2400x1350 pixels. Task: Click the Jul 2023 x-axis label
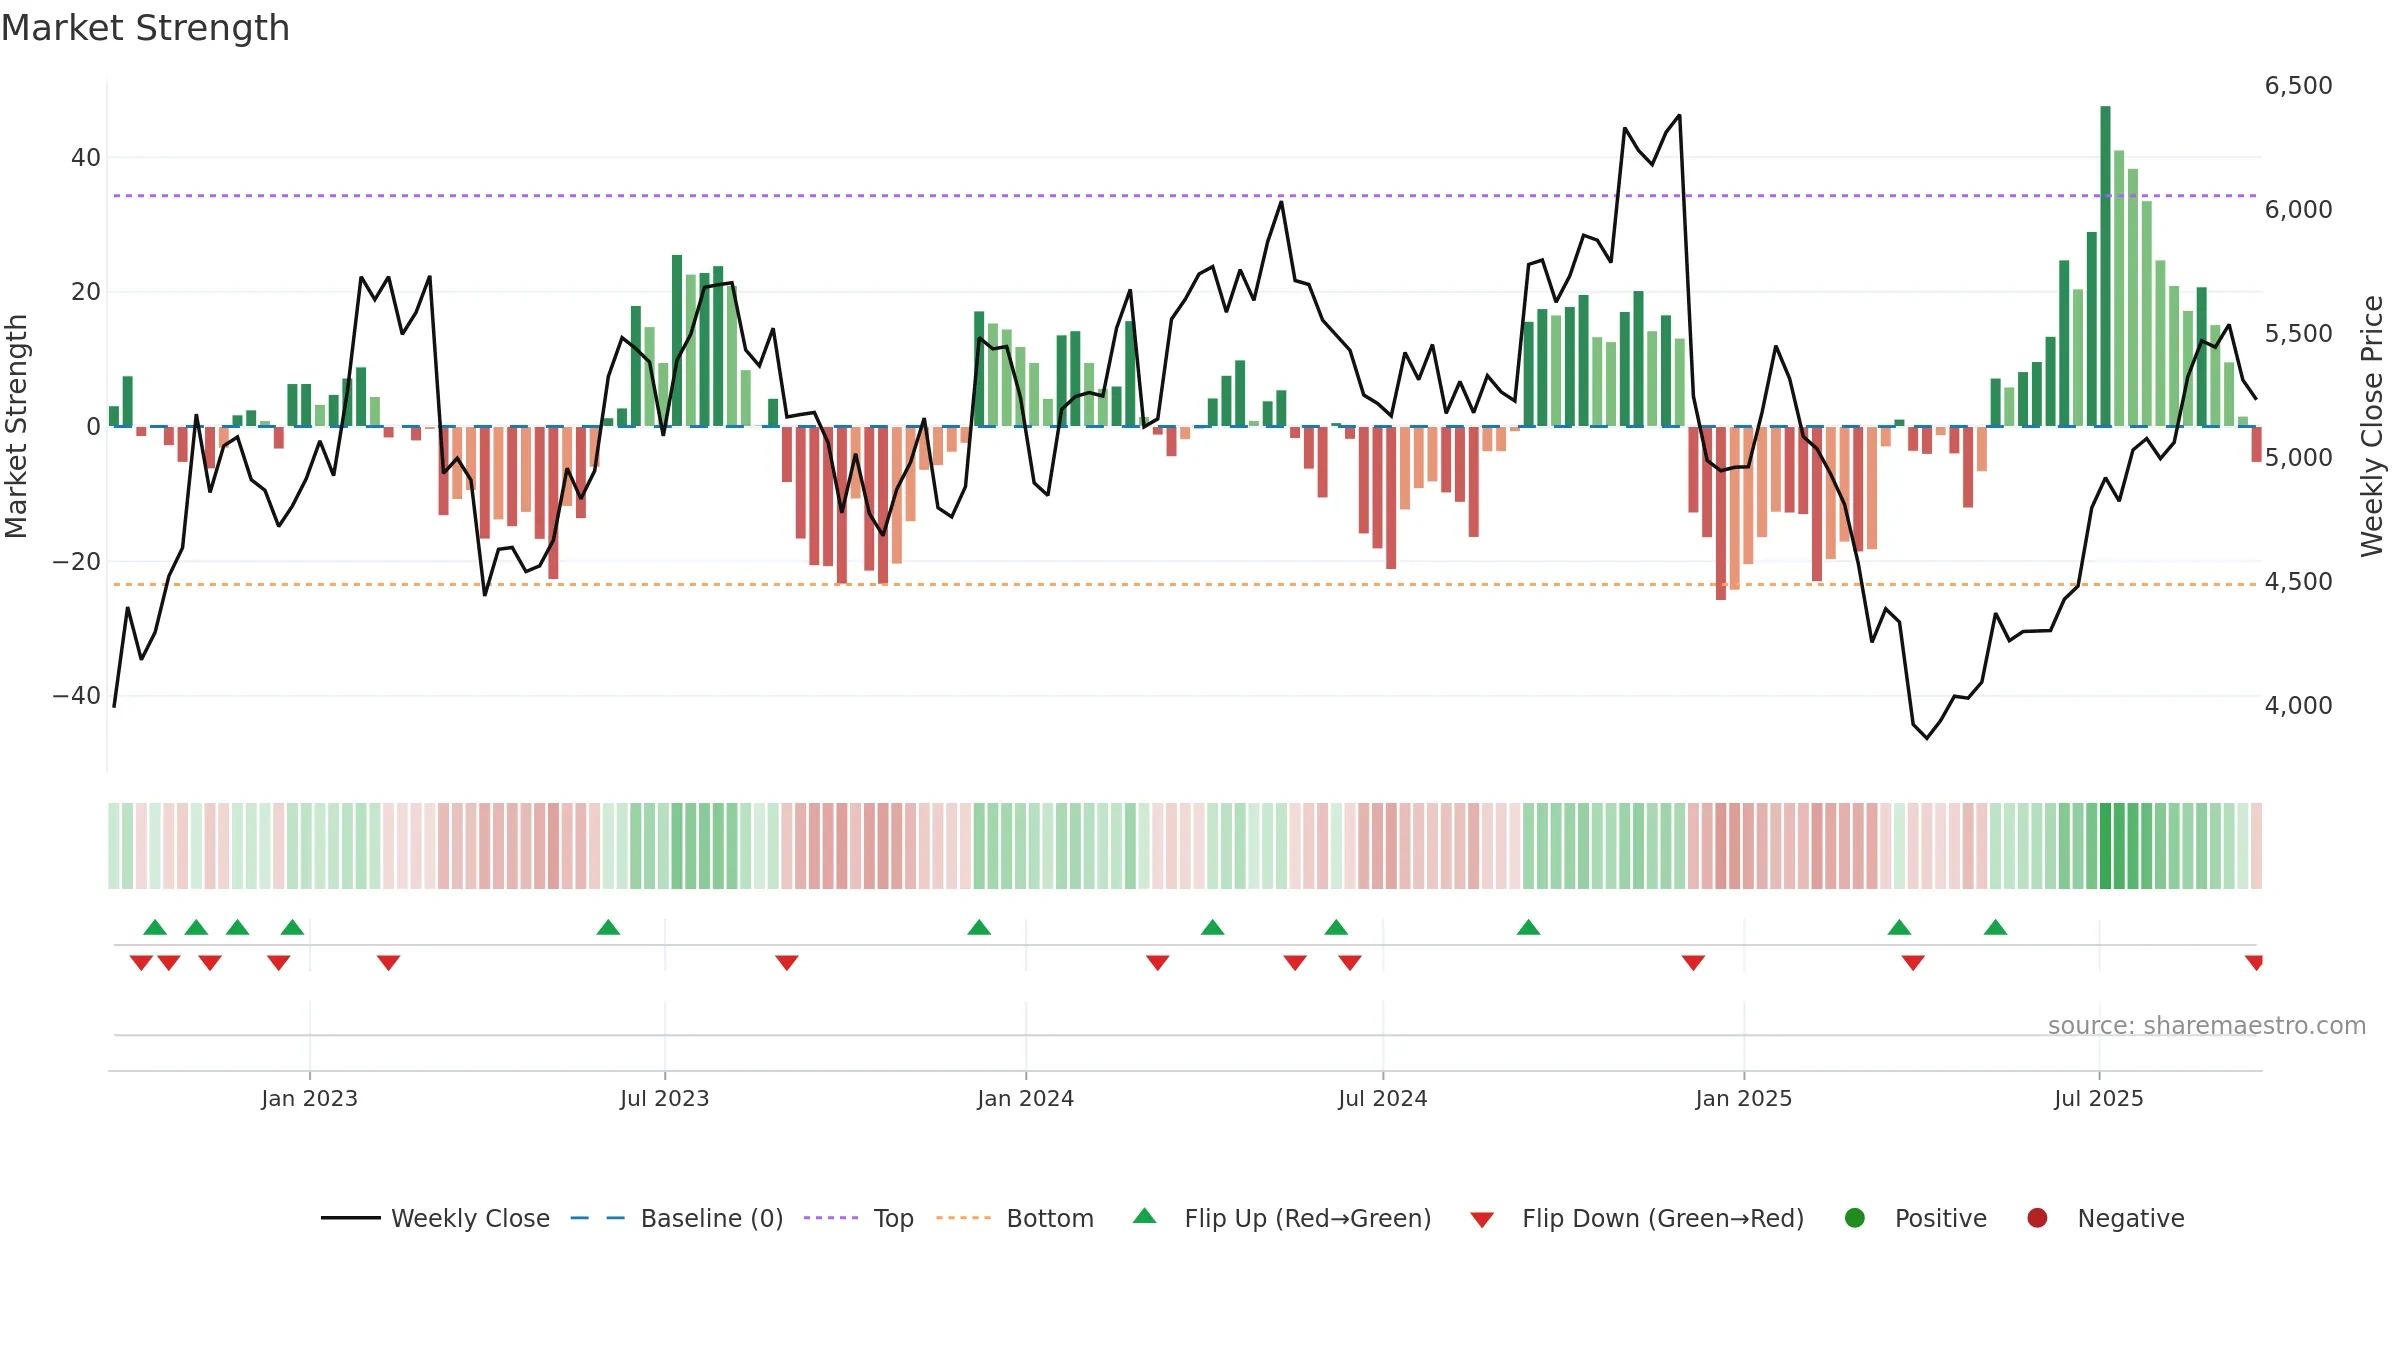[x=665, y=1099]
